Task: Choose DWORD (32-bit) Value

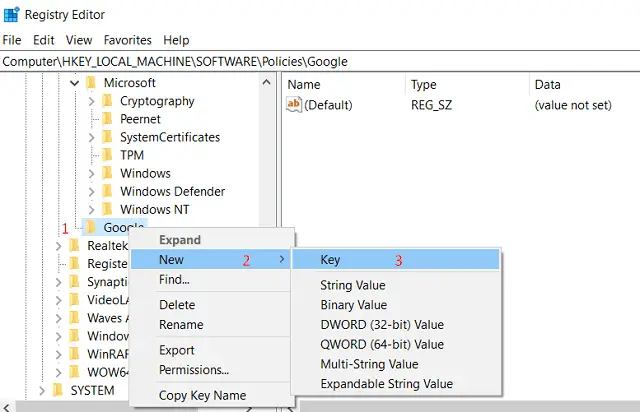Action: click(x=382, y=325)
